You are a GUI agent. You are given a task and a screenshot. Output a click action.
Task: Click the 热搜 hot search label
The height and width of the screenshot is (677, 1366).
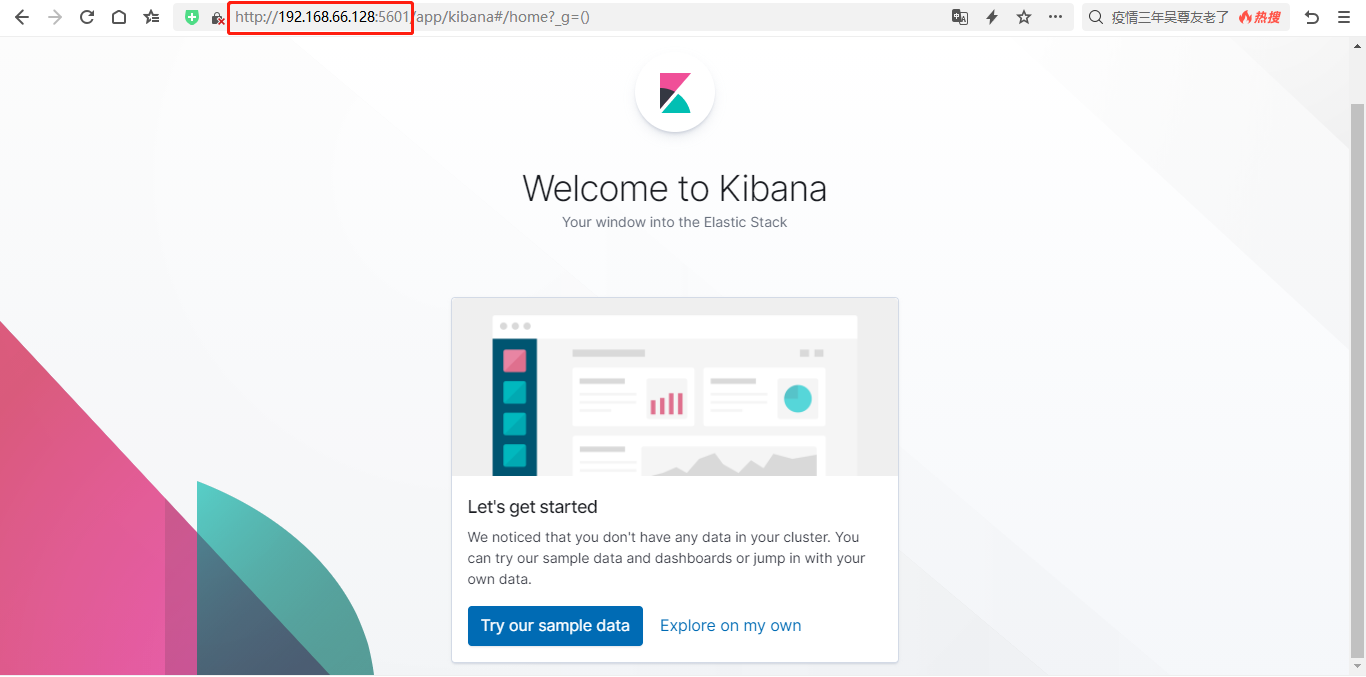1259,17
